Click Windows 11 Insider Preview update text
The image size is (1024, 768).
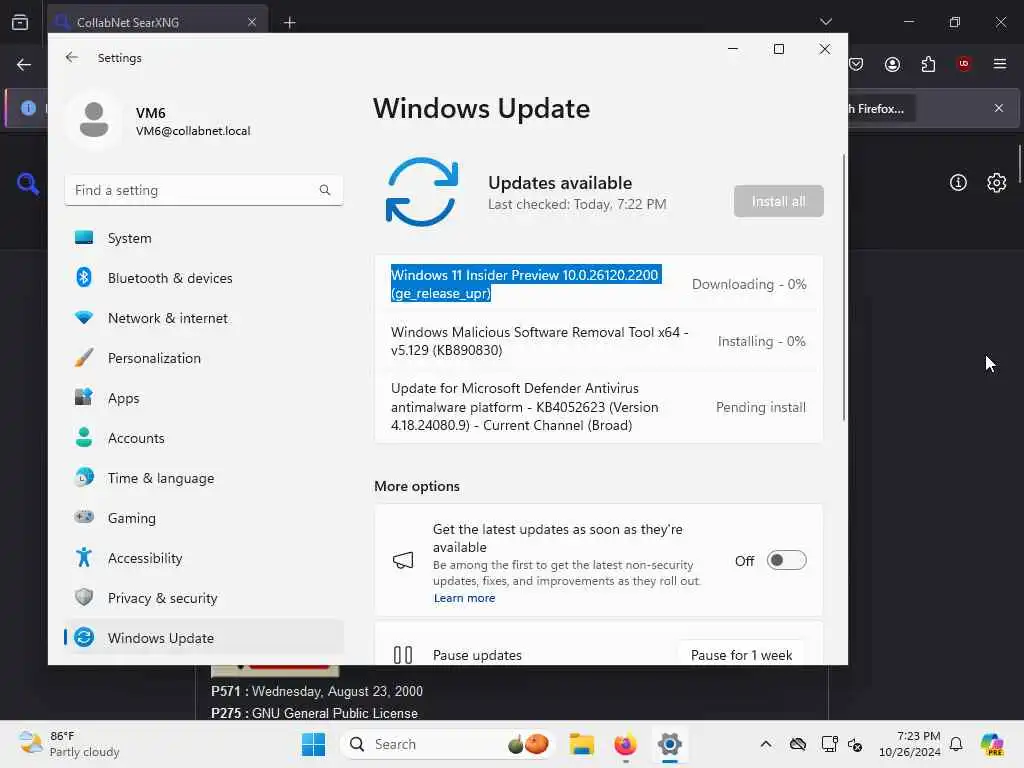tap(526, 284)
